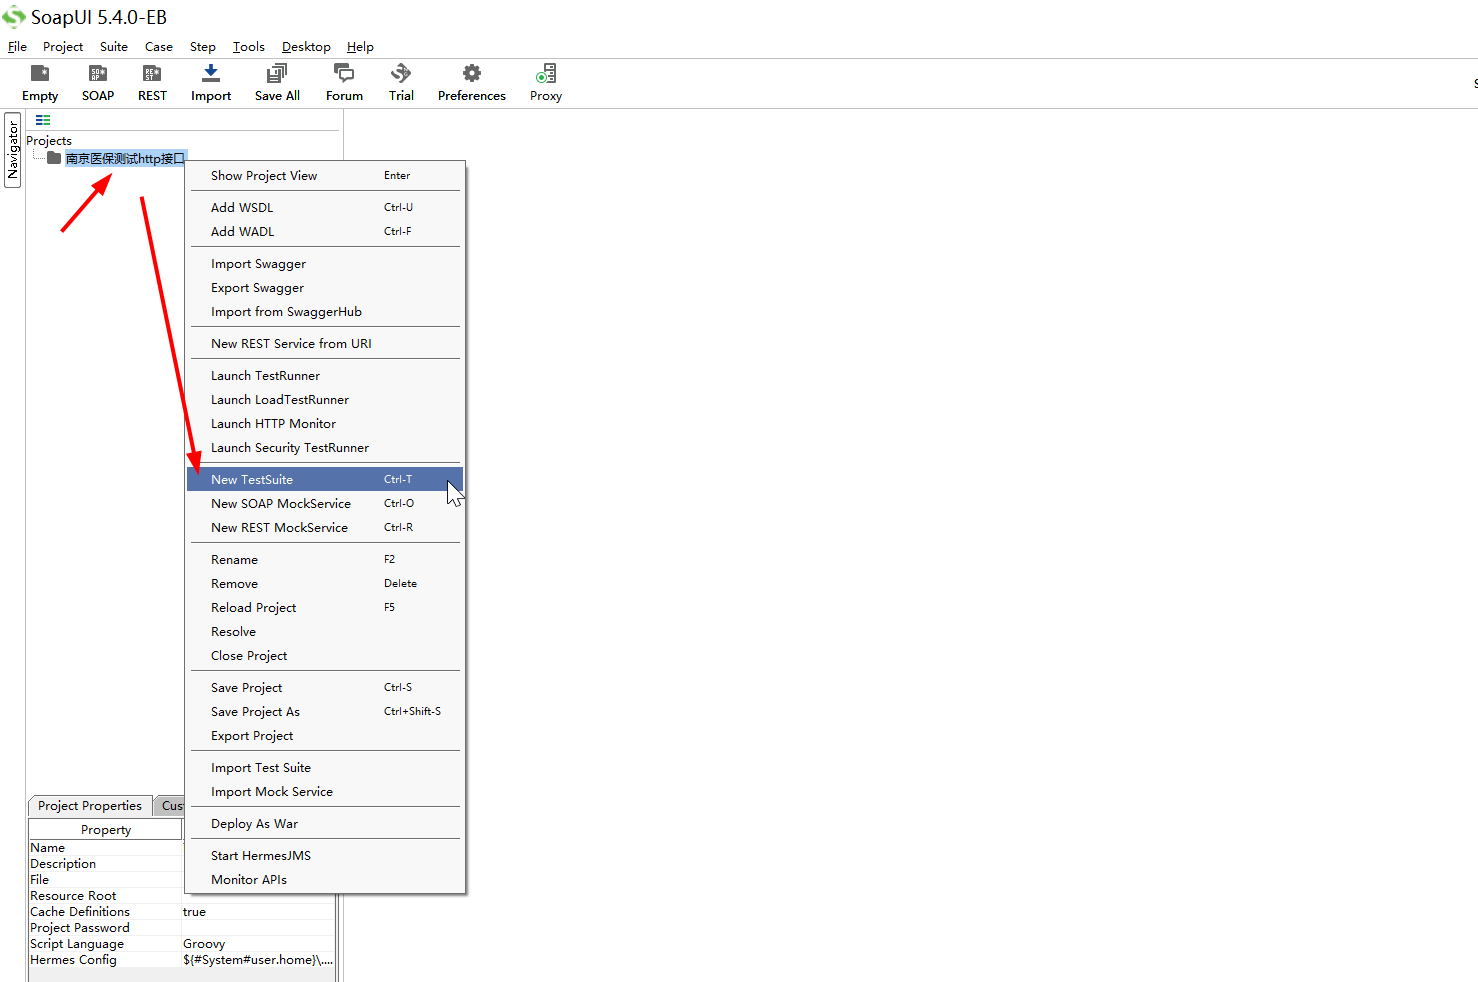Select Close Project
The width and height of the screenshot is (1478, 982).
point(325,655)
